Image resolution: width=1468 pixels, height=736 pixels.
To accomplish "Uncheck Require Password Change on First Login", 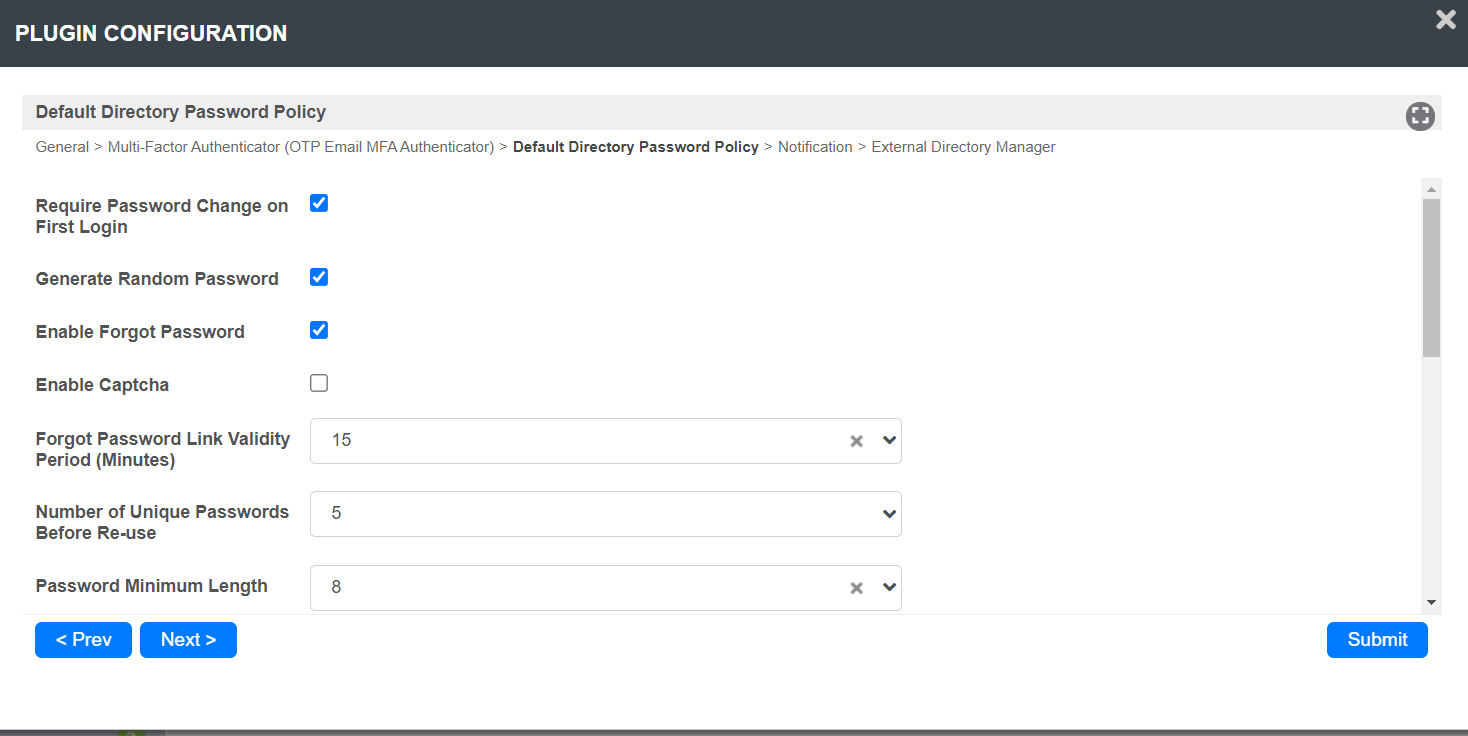I will click(x=319, y=204).
